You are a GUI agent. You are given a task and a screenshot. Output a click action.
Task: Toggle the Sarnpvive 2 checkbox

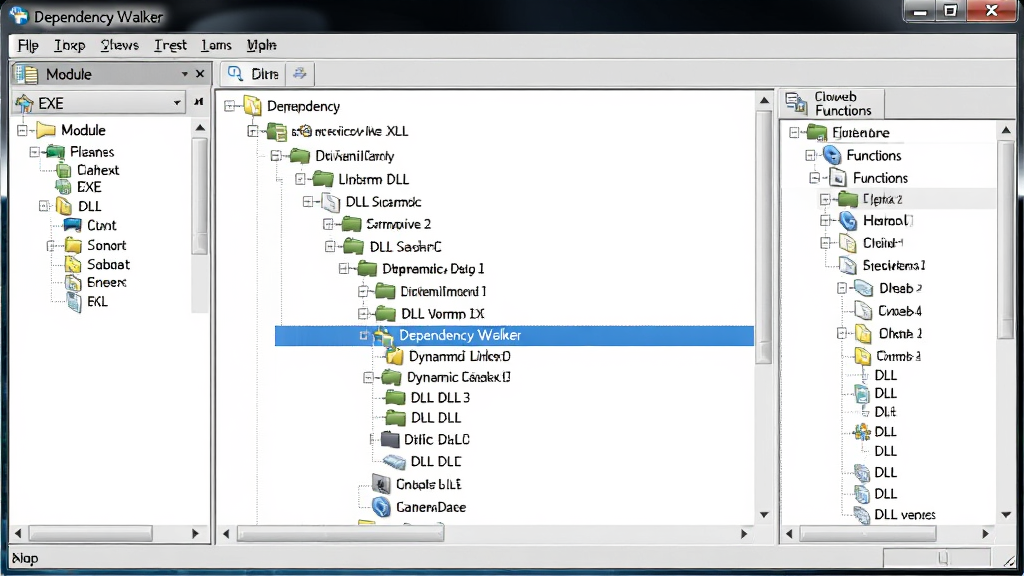328,225
